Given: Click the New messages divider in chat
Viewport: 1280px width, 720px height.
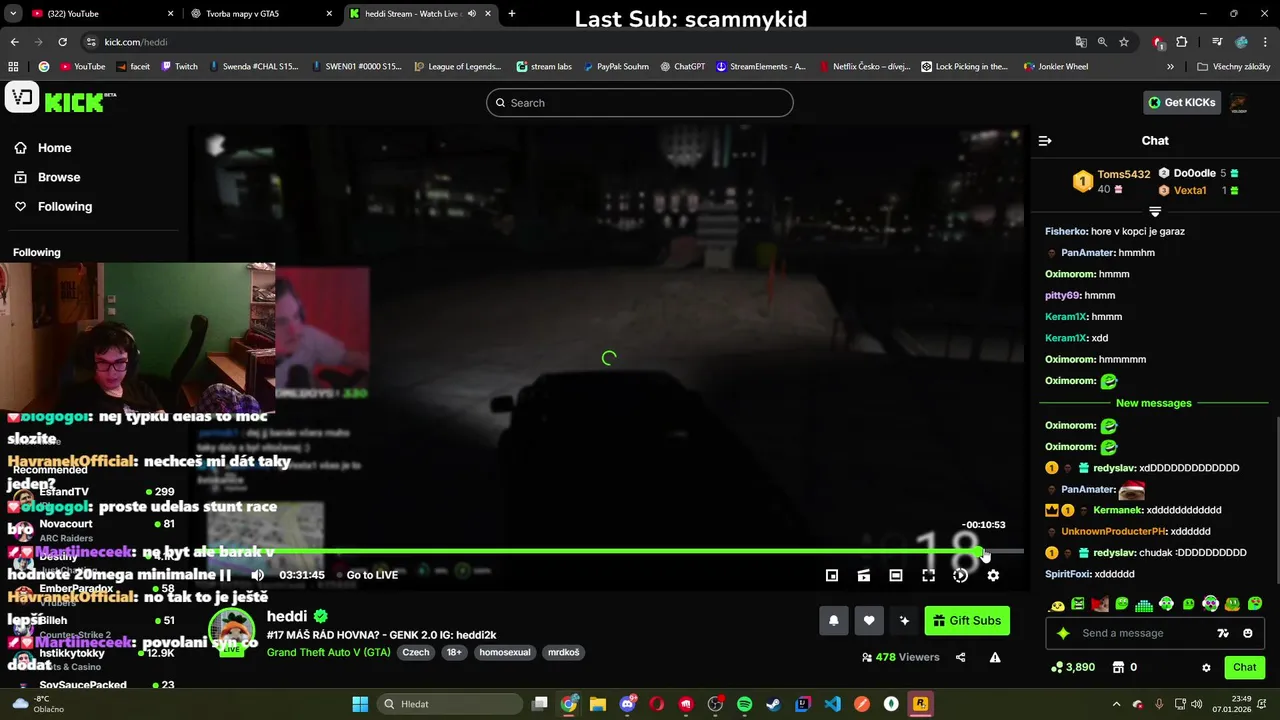Looking at the screenshot, I should click(1154, 403).
